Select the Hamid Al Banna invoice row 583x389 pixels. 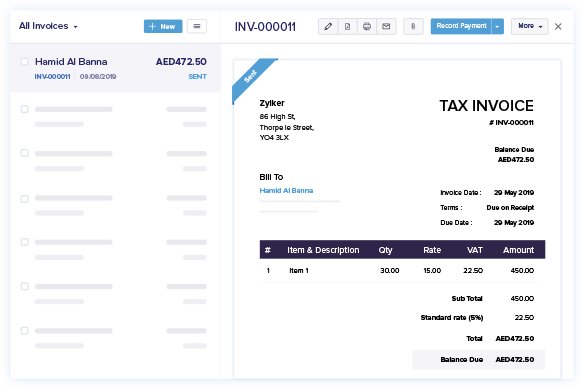point(115,68)
